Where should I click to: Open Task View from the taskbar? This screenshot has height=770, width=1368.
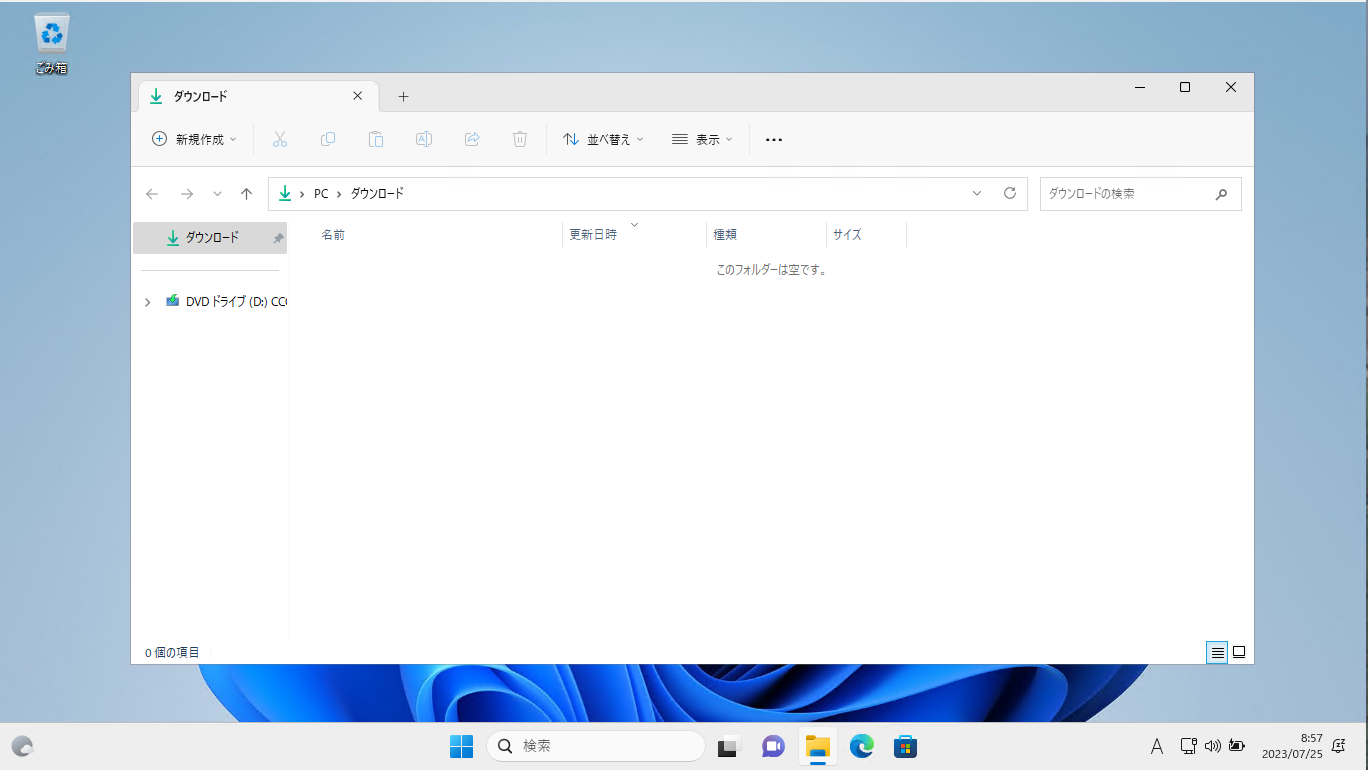click(x=728, y=746)
